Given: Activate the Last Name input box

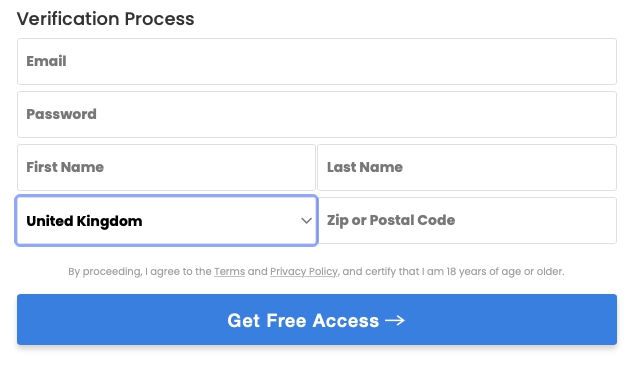Looking at the screenshot, I should point(467,167).
